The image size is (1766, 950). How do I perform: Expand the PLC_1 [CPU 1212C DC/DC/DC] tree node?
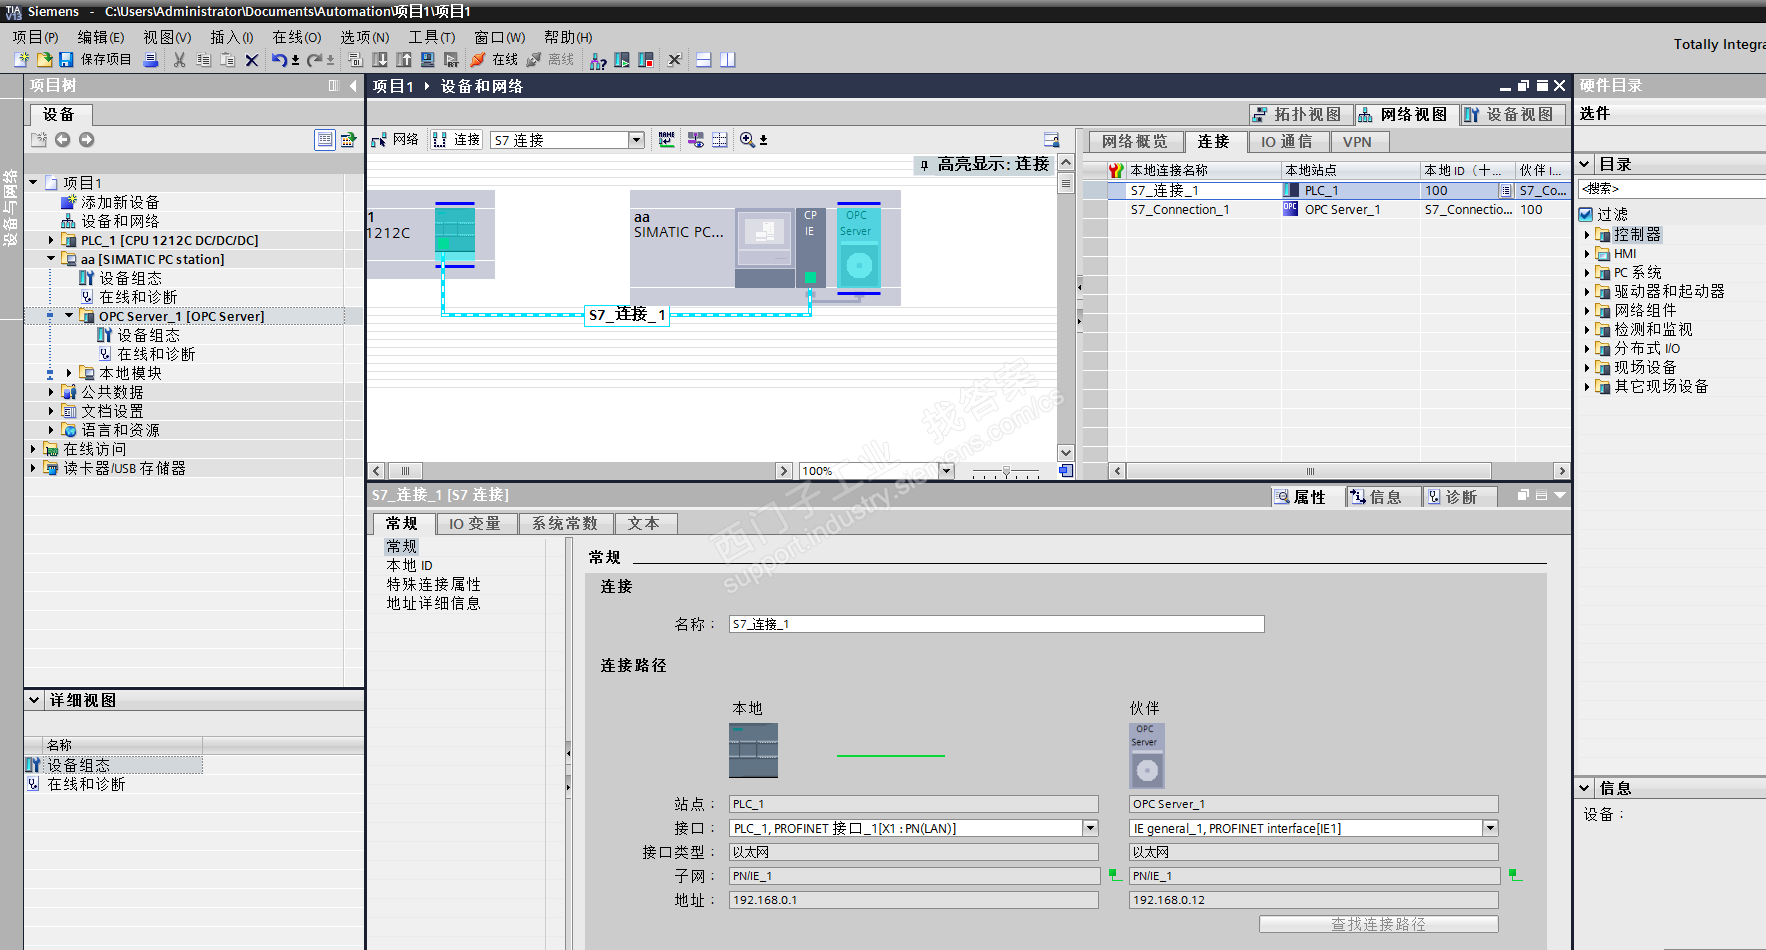pyautogui.click(x=51, y=240)
